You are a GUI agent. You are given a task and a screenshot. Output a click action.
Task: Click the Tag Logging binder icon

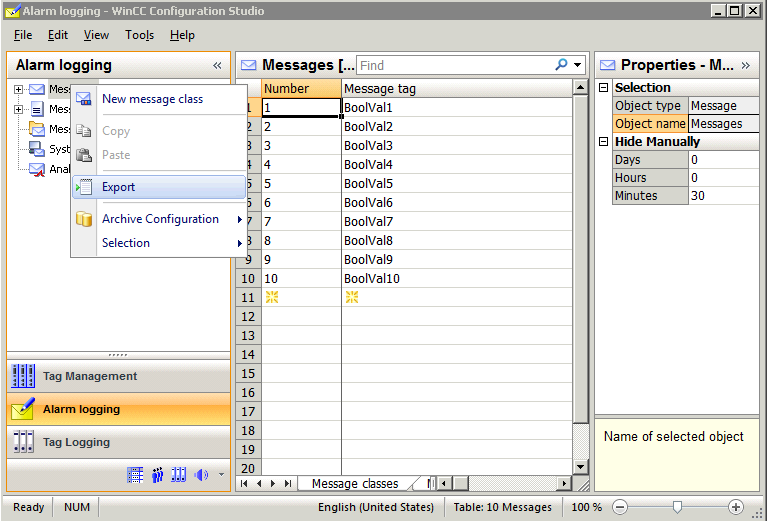pos(23,442)
